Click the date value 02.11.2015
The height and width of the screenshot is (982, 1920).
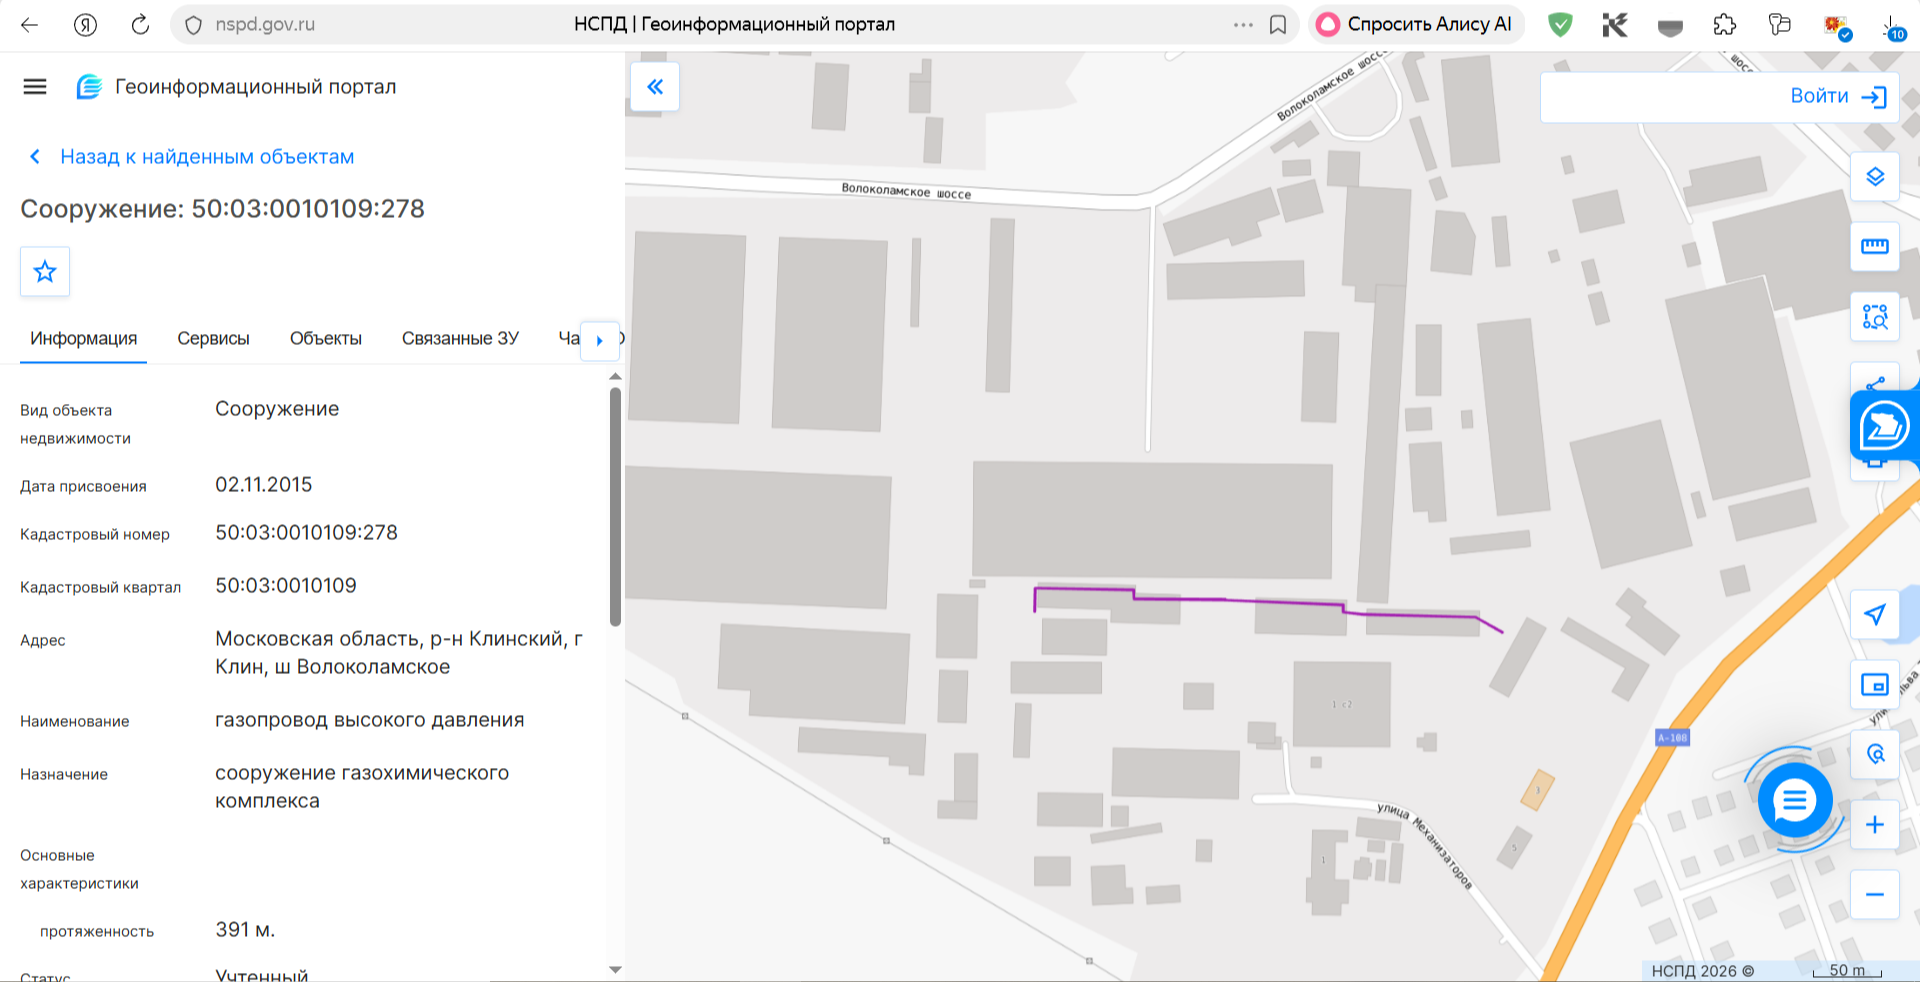click(264, 485)
